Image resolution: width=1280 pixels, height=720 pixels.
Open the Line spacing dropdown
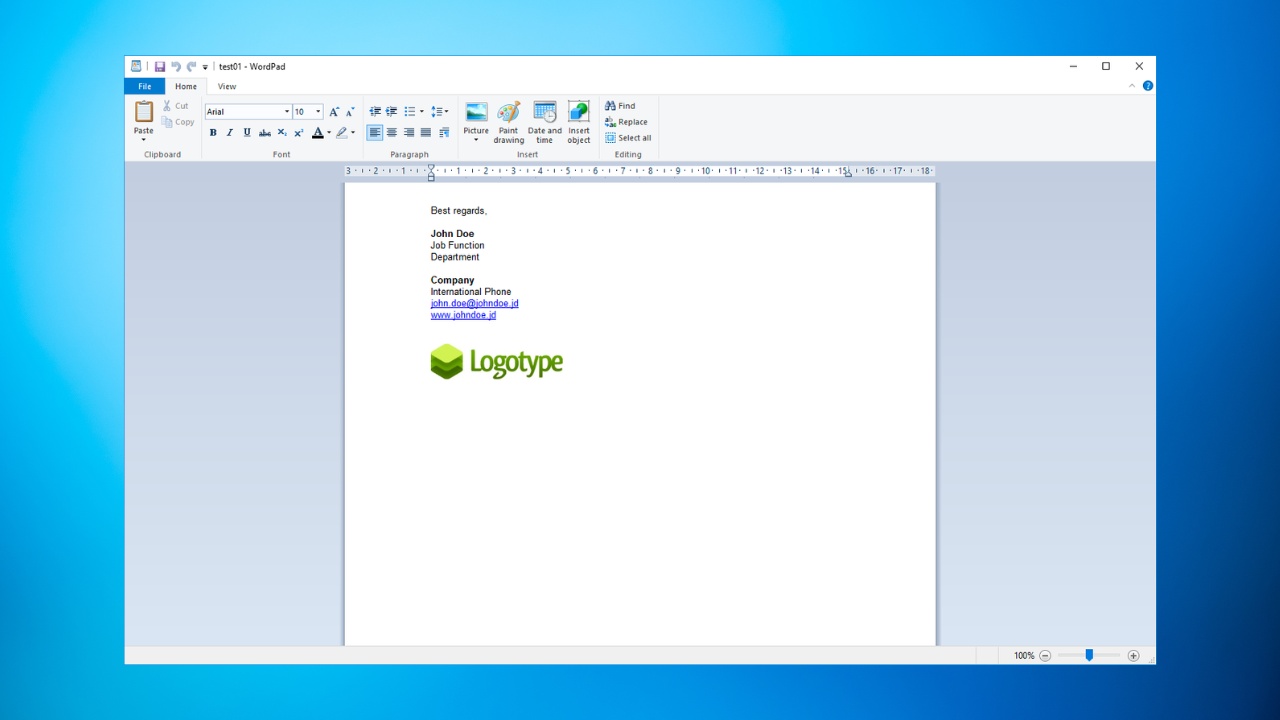[439, 112]
